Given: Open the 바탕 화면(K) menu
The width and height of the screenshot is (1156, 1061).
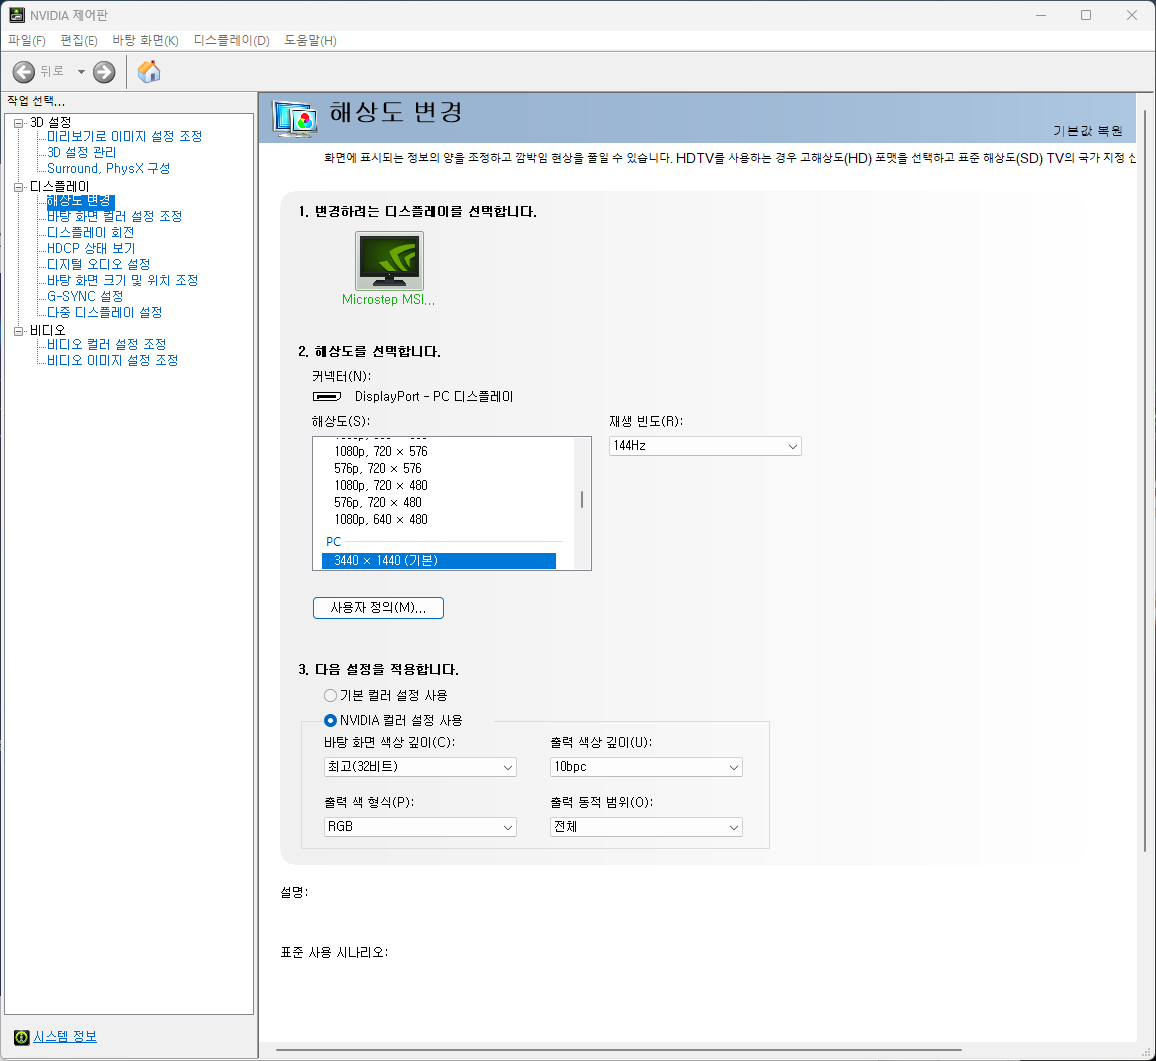Looking at the screenshot, I should [145, 41].
